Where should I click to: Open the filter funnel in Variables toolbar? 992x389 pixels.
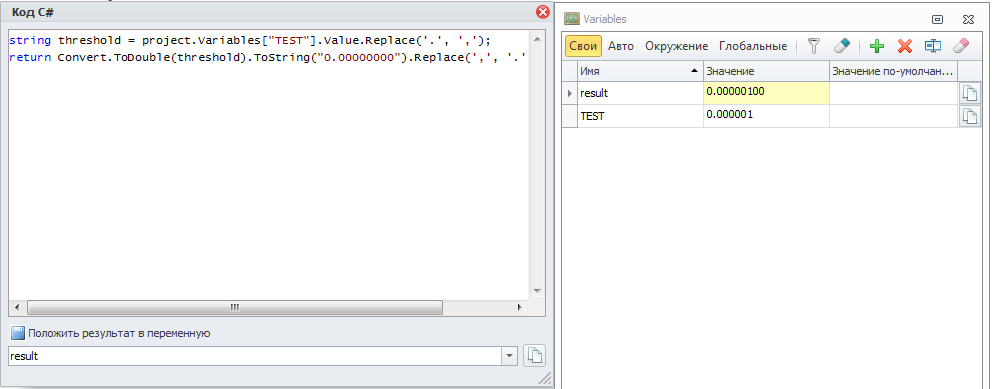click(814, 46)
